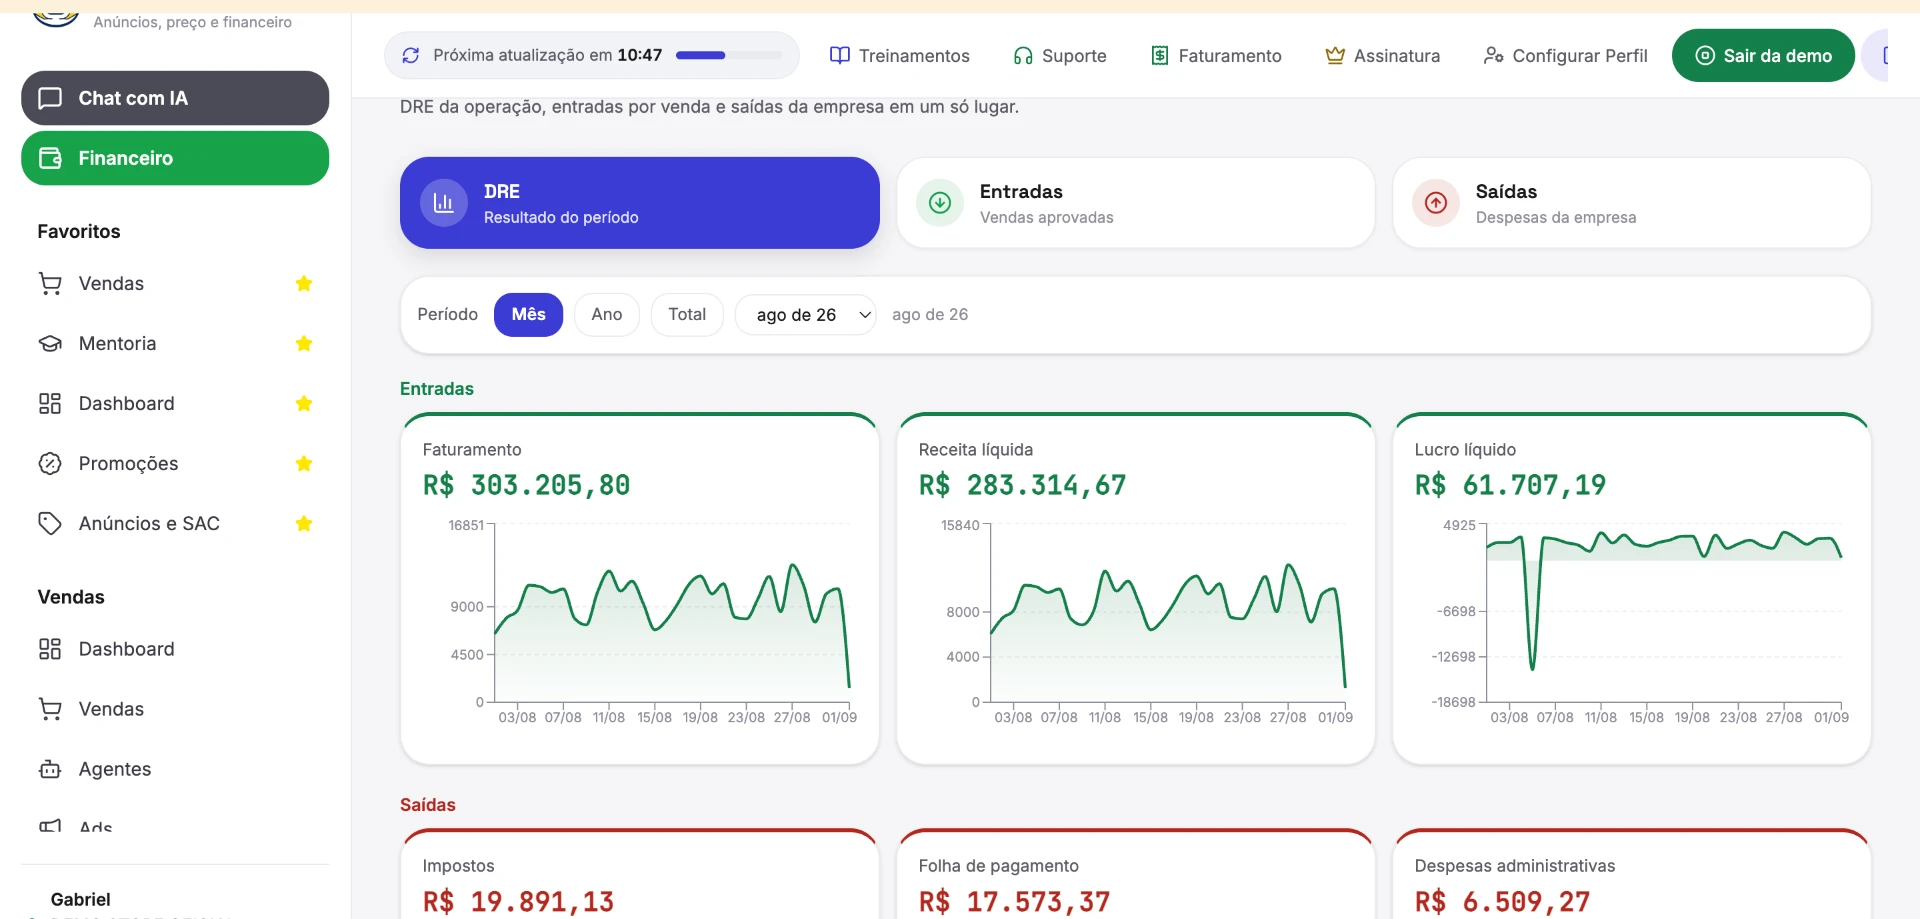This screenshot has height=919, width=1920.
Task: Select the DRE Resultado do período tab
Action: (640, 203)
